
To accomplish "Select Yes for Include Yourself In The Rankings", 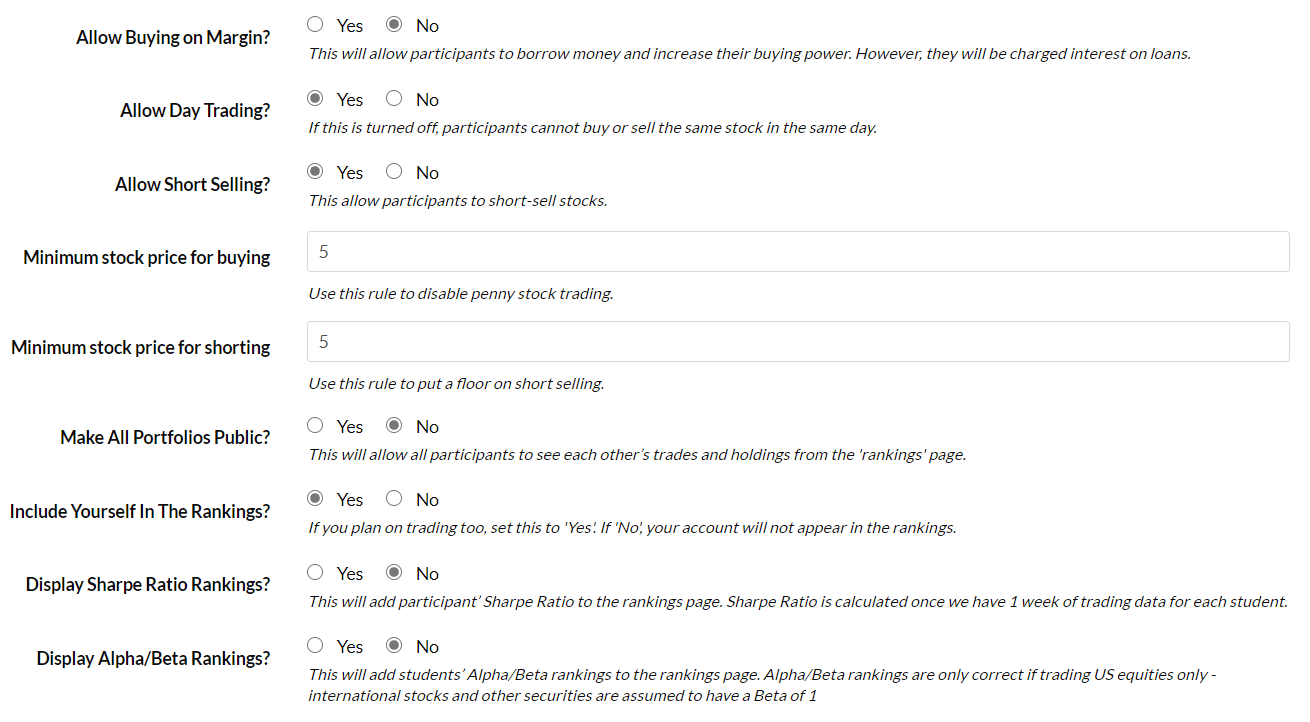I will pyautogui.click(x=316, y=499).
